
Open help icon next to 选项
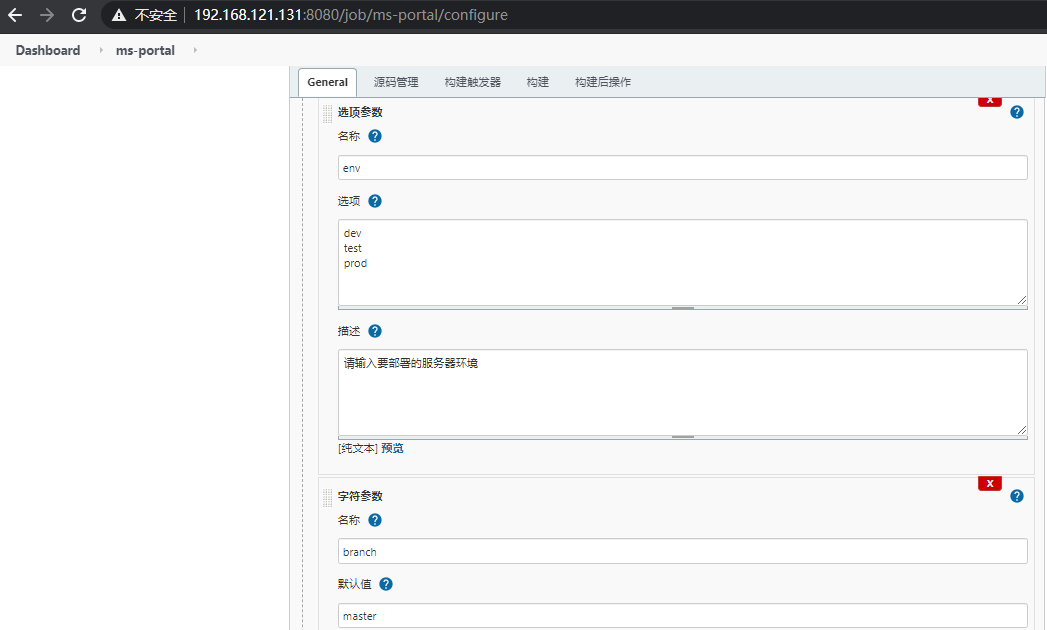[375, 201]
